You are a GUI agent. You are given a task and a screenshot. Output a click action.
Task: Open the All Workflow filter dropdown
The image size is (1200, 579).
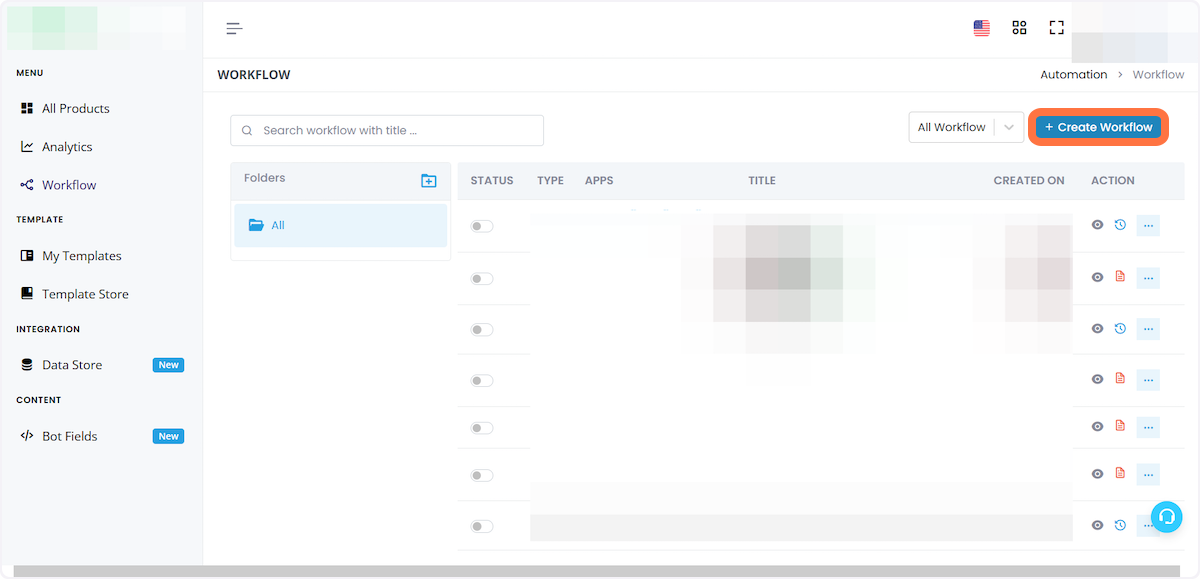[966, 127]
